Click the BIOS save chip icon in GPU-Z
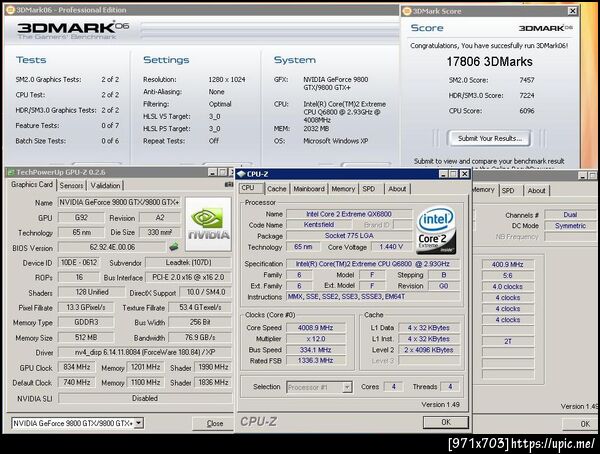600x454 pixels. (174, 247)
